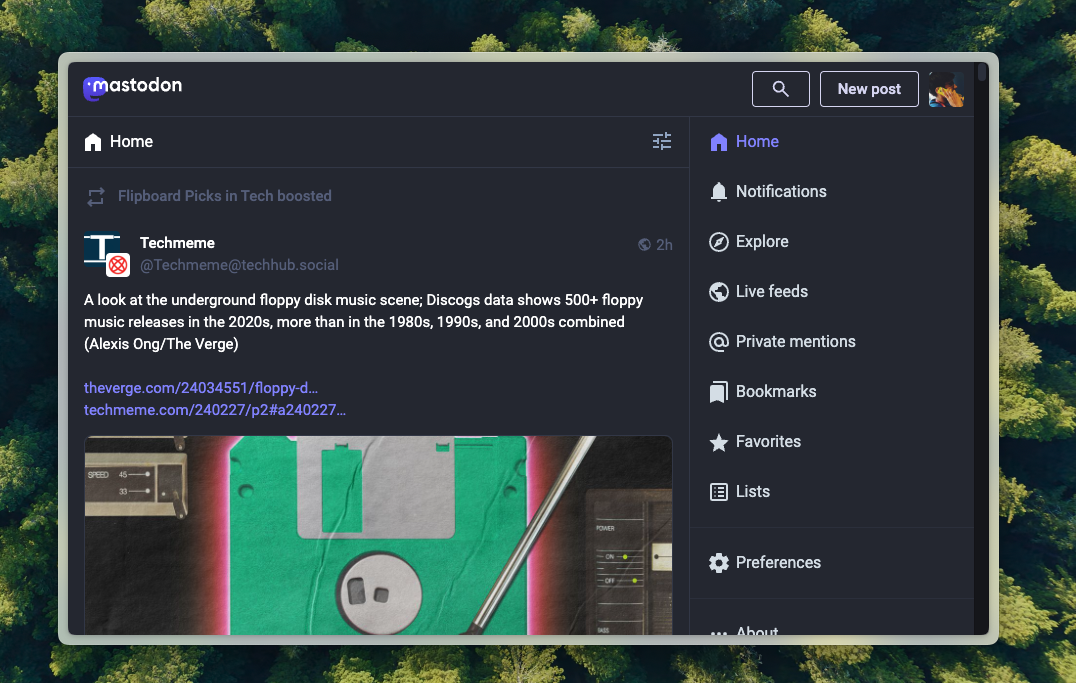The height and width of the screenshot is (683, 1076).
Task: Select Home label in sidebar navigation
Action: (x=757, y=141)
